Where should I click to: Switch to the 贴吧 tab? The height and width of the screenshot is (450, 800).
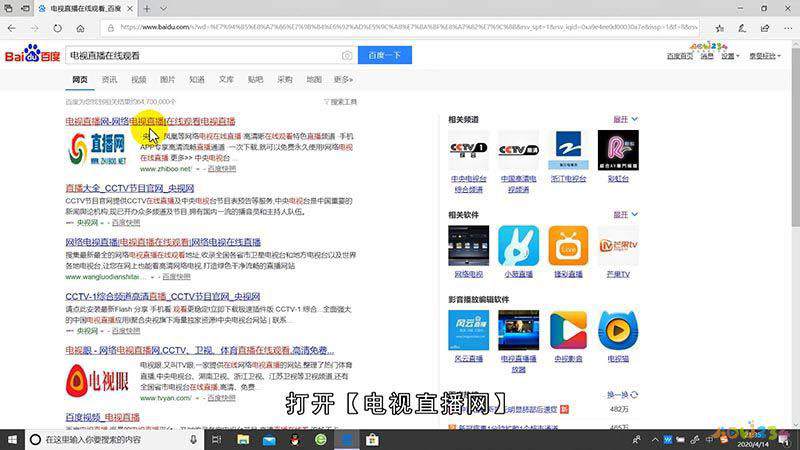255,80
